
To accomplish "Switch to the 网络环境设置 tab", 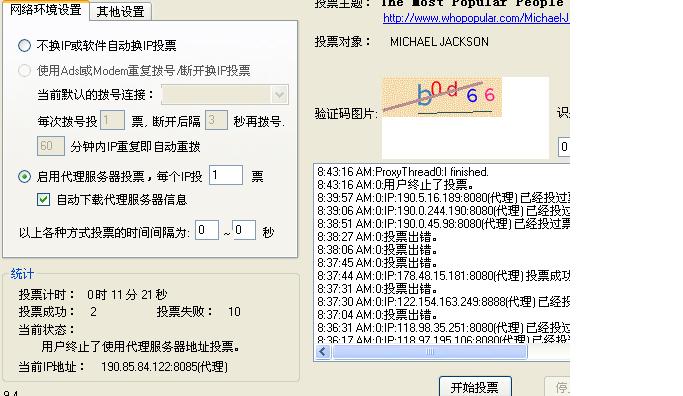I will (45, 10).
